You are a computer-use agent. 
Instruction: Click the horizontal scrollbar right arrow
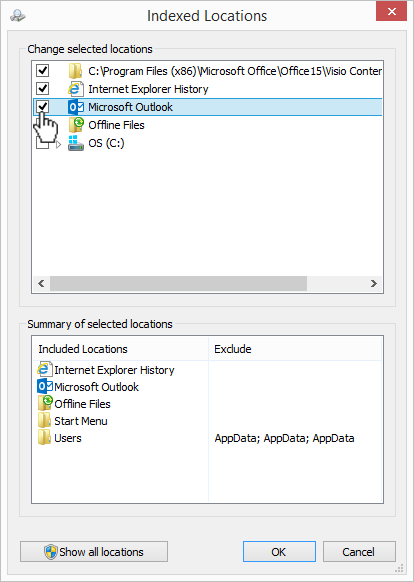374,284
